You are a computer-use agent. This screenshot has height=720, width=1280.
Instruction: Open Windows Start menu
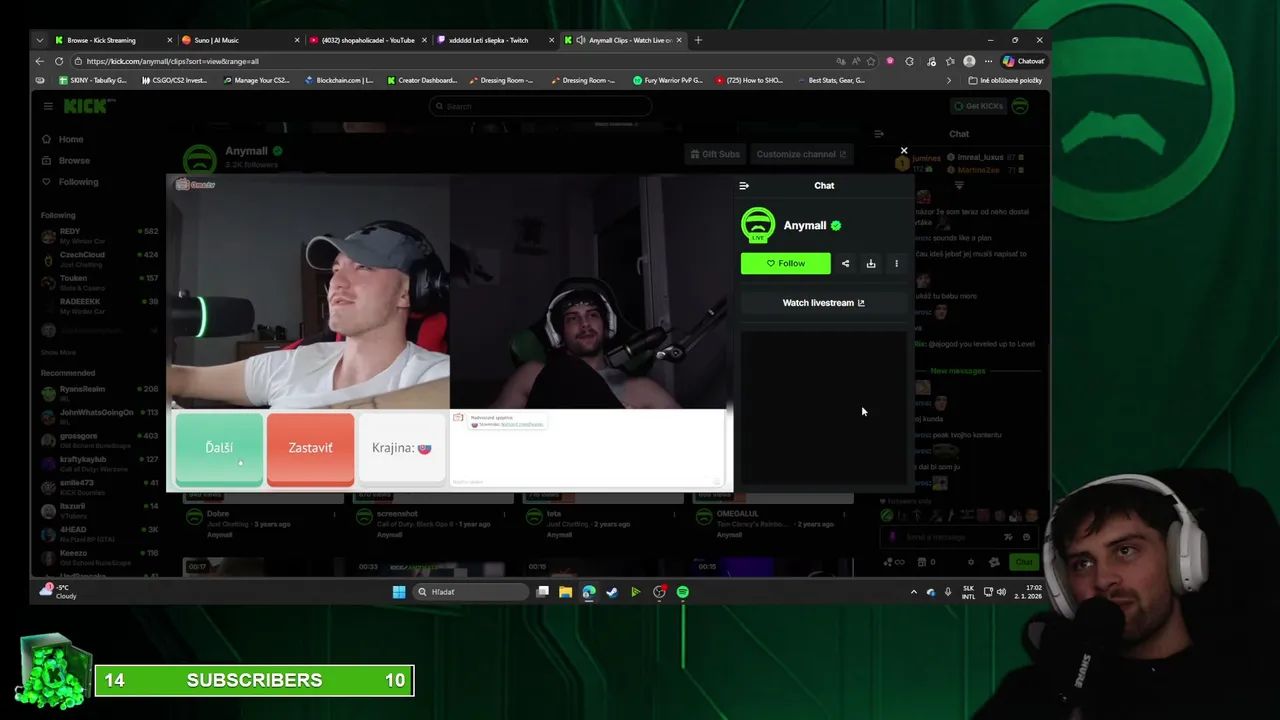(399, 592)
